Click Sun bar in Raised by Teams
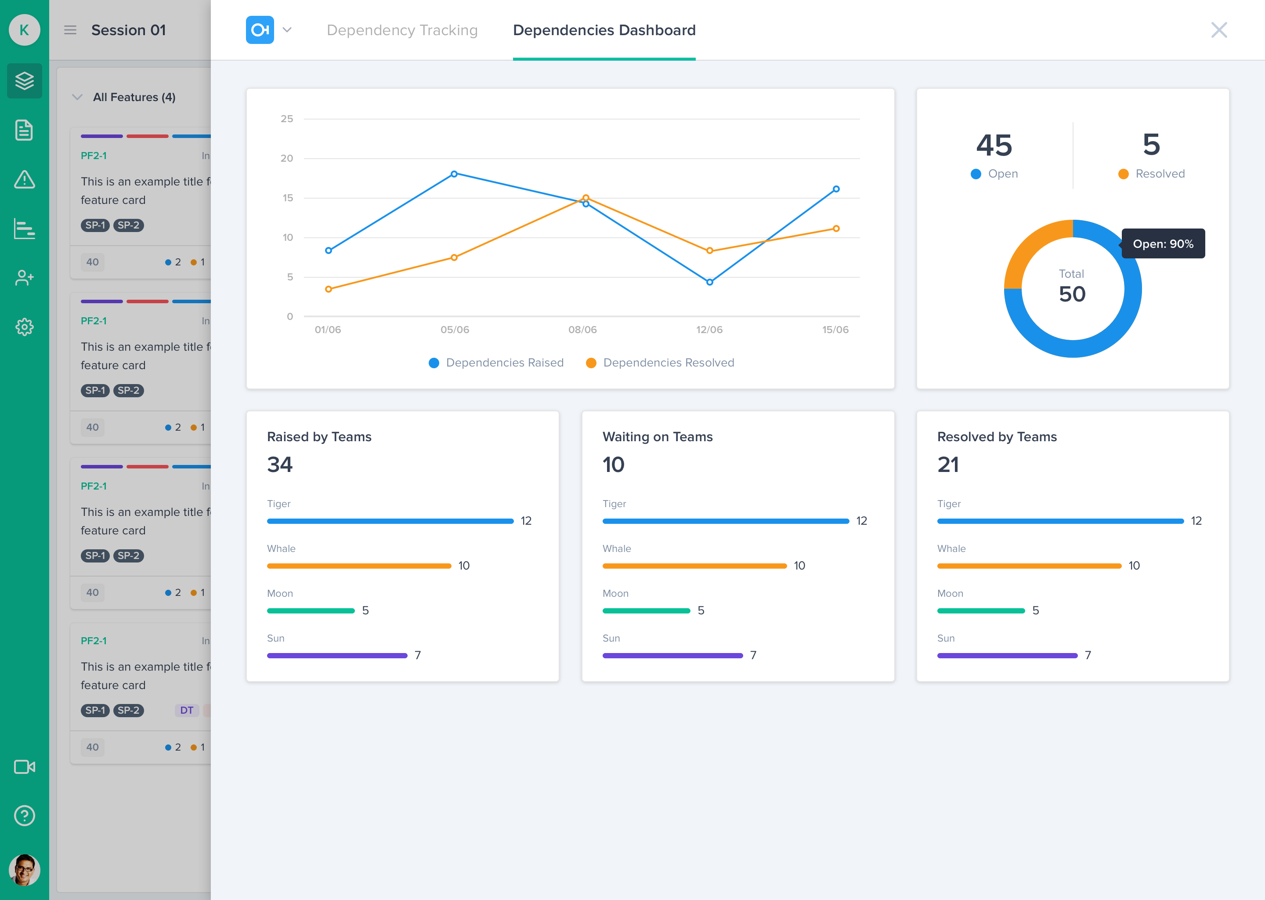The height and width of the screenshot is (900, 1265). pos(337,656)
